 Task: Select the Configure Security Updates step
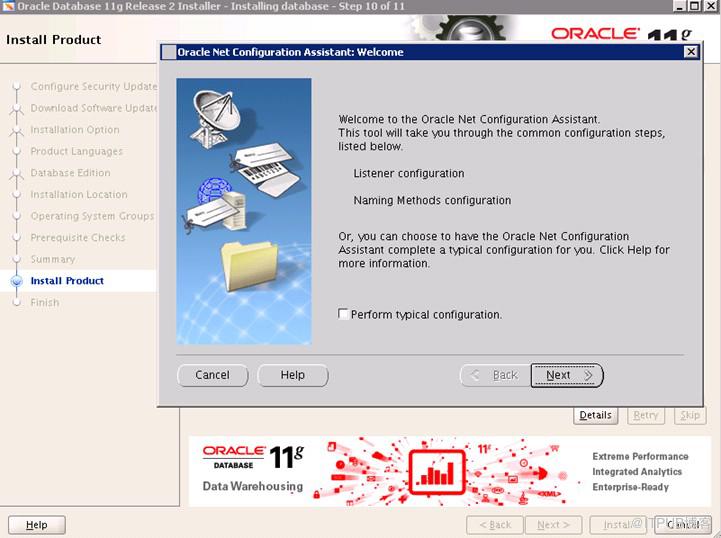pyautogui.click(x=94, y=86)
